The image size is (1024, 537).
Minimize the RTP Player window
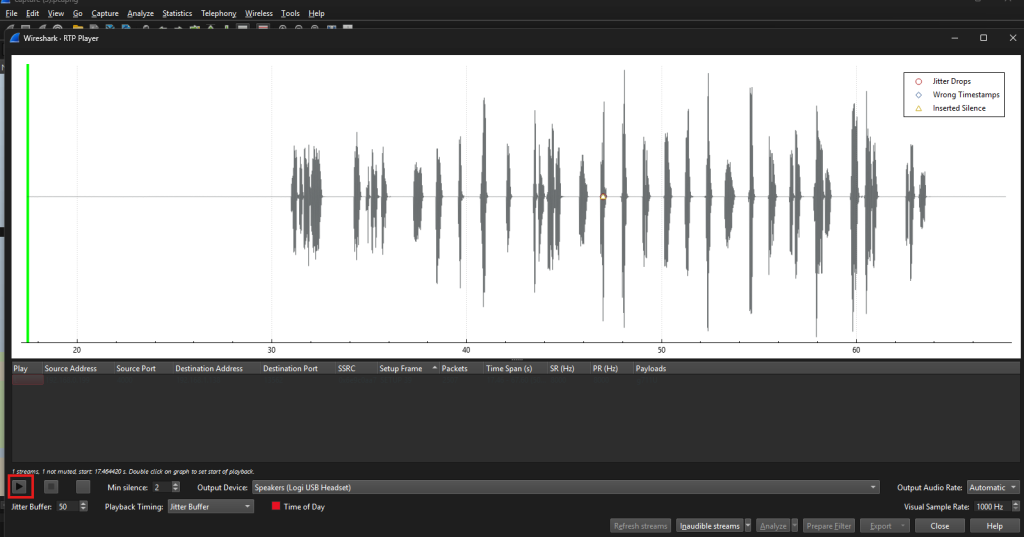955,38
